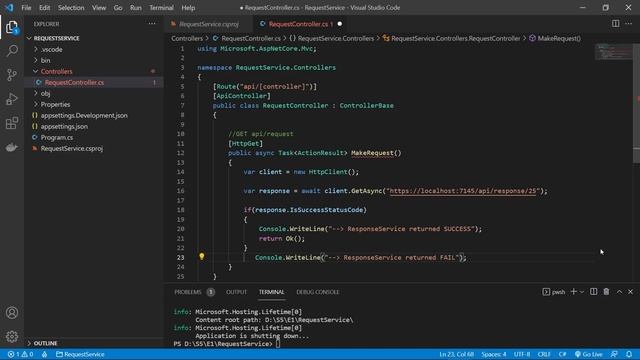Kill the terminal with trash icon
The height and width of the screenshot is (360, 640).
point(606,291)
